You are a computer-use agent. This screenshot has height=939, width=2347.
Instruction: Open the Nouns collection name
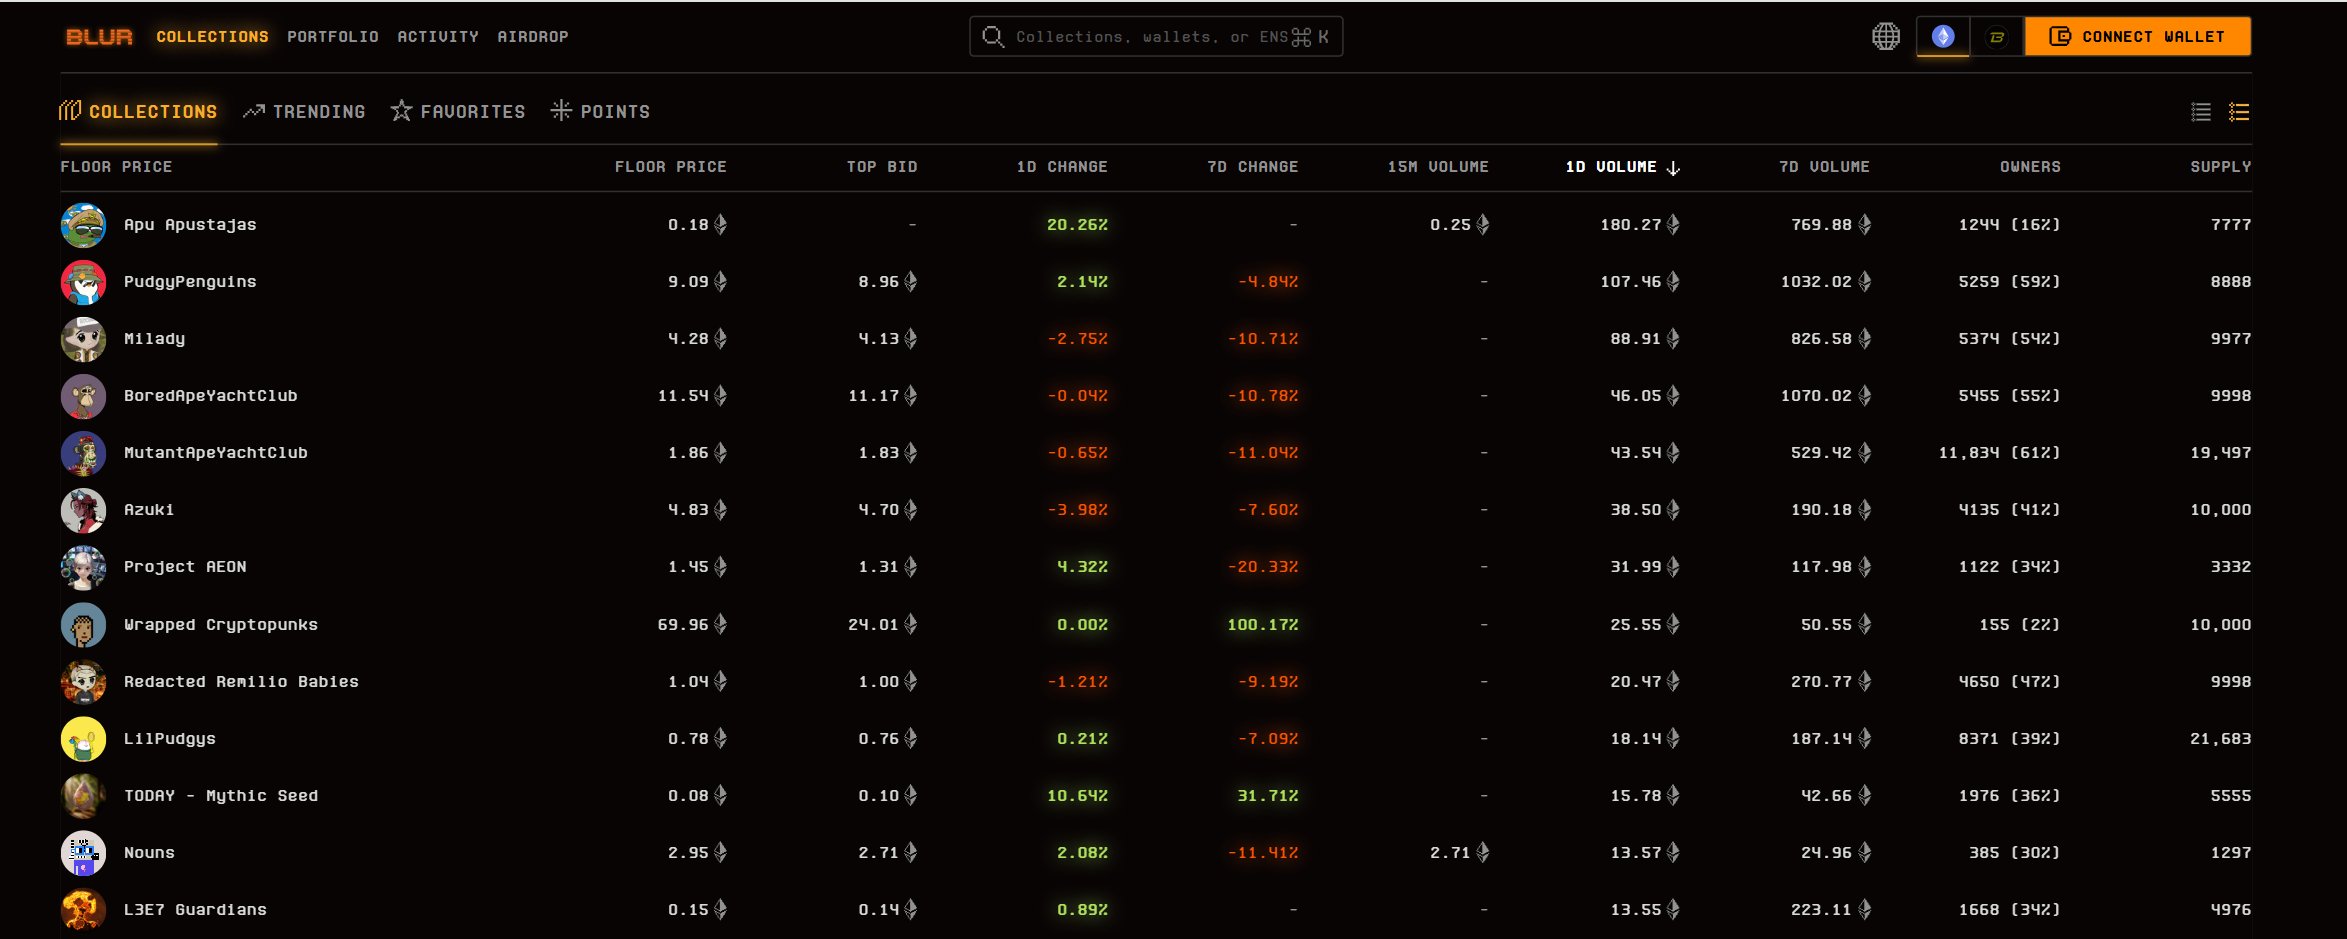(149, 853)
